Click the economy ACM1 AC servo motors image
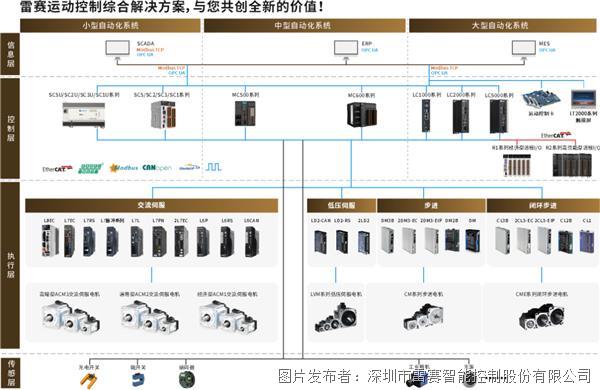The width and height of the screenshot is (600, 390). 228,317
